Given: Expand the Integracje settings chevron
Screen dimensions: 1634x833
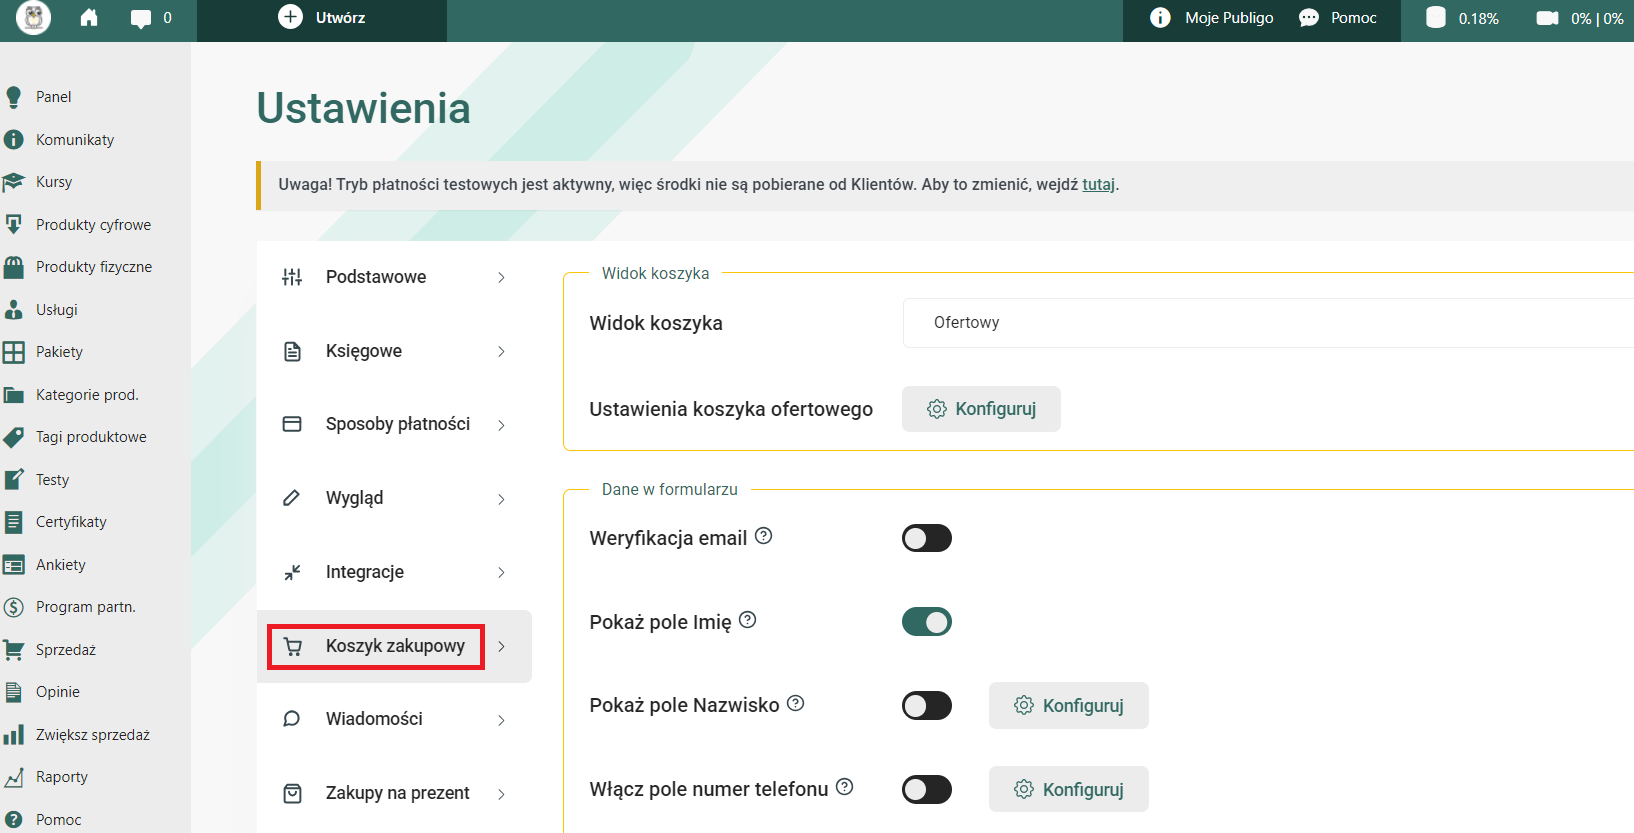Looking at the screenshot, I should tap(501, 573).
